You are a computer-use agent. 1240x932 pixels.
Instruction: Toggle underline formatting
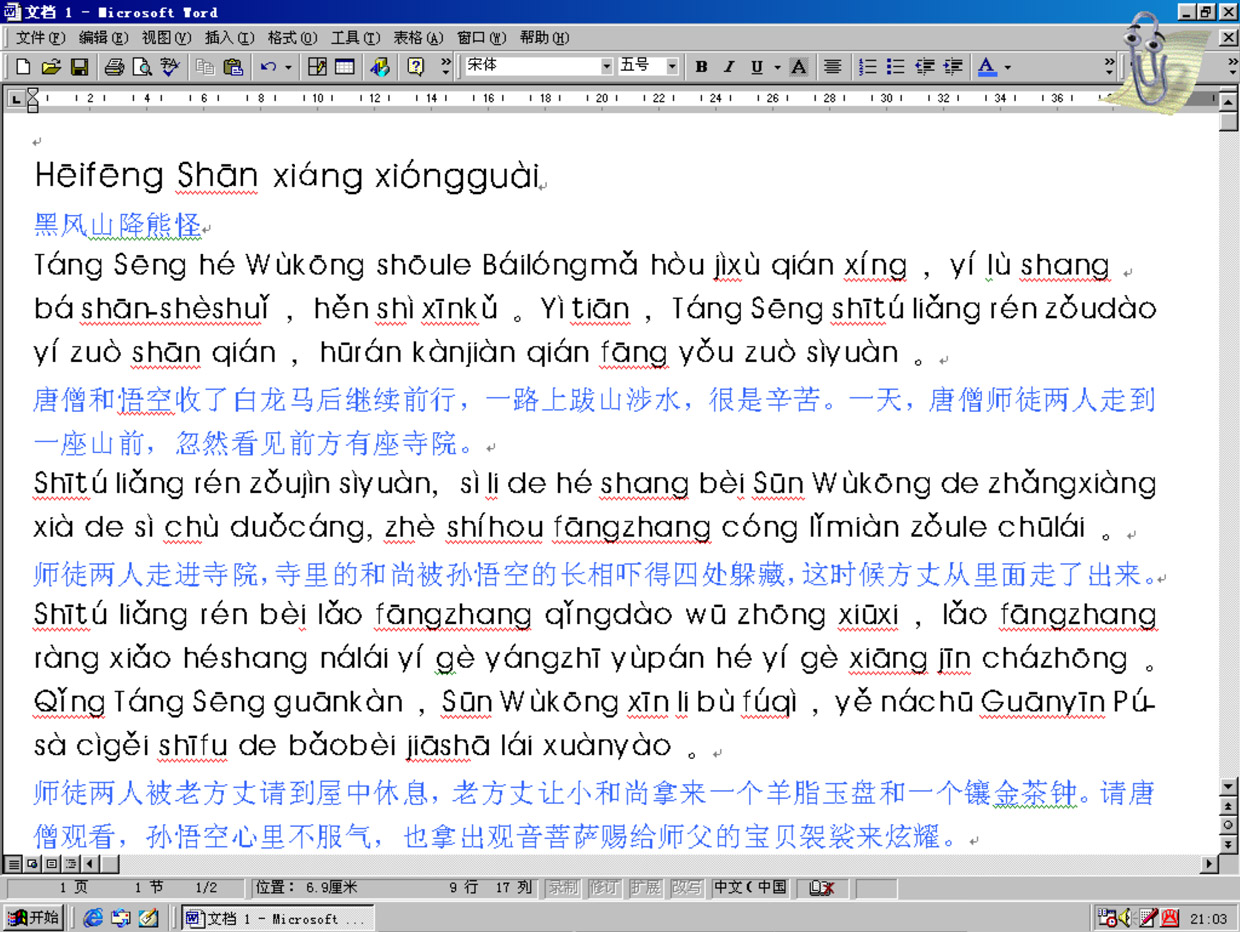pos(756,67)
